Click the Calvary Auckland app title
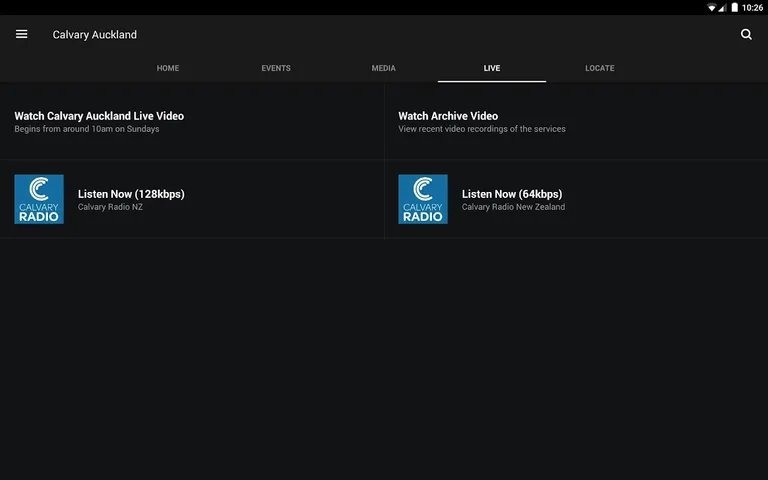This screenshot has height=480, width=768. [95, 35]
